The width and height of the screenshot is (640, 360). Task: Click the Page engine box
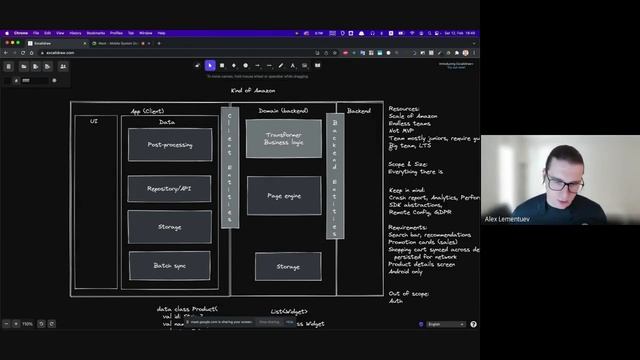tap(284, 196)
